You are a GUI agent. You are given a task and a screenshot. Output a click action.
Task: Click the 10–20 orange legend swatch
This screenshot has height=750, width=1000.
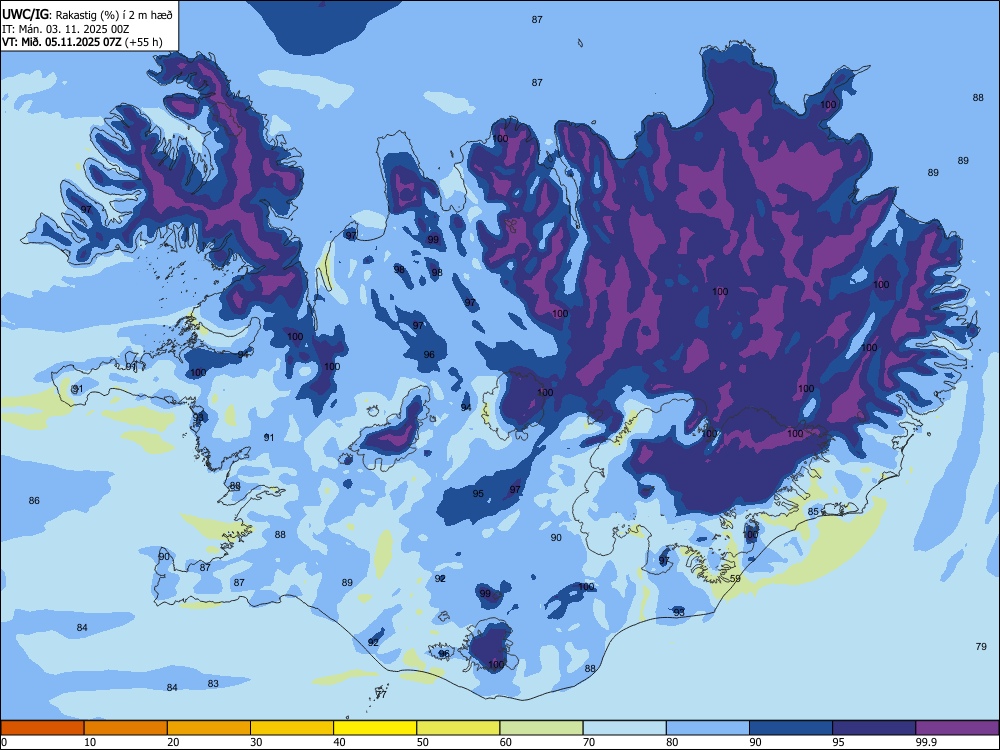(126, 728)
